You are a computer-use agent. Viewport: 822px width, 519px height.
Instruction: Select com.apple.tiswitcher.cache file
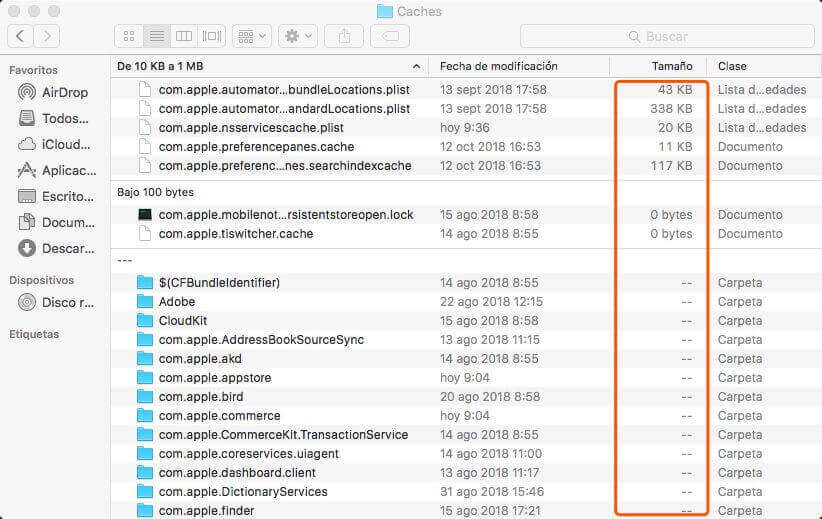[236, 234]
